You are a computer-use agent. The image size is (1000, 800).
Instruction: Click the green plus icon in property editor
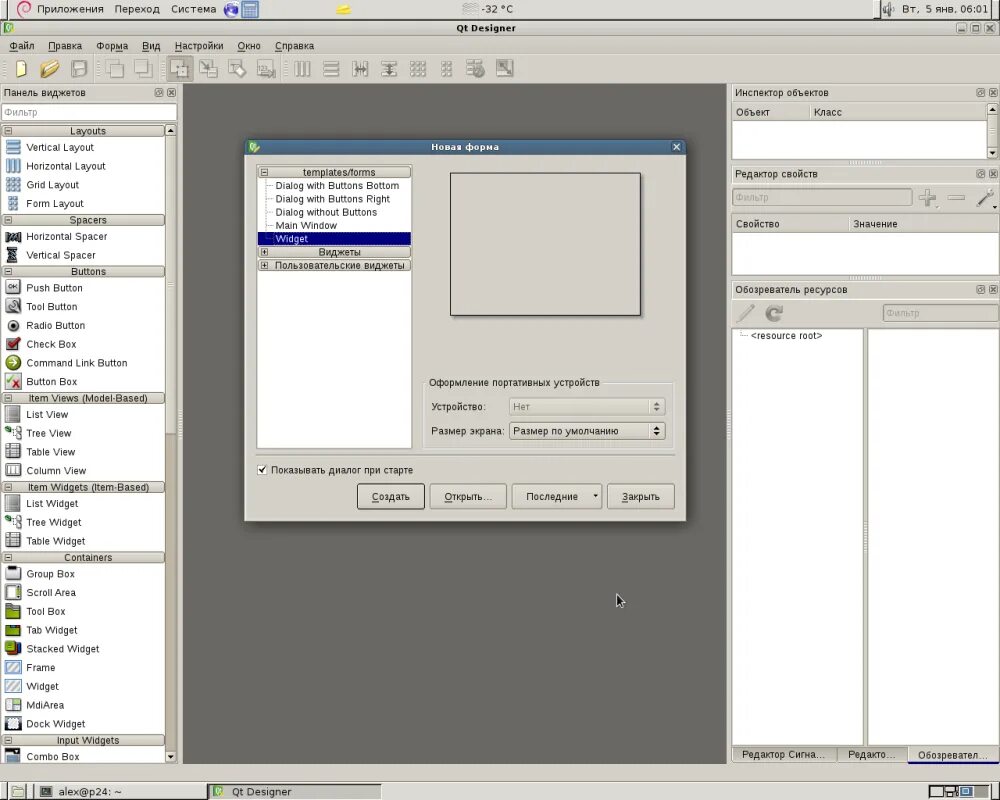(x=927, y=198)
